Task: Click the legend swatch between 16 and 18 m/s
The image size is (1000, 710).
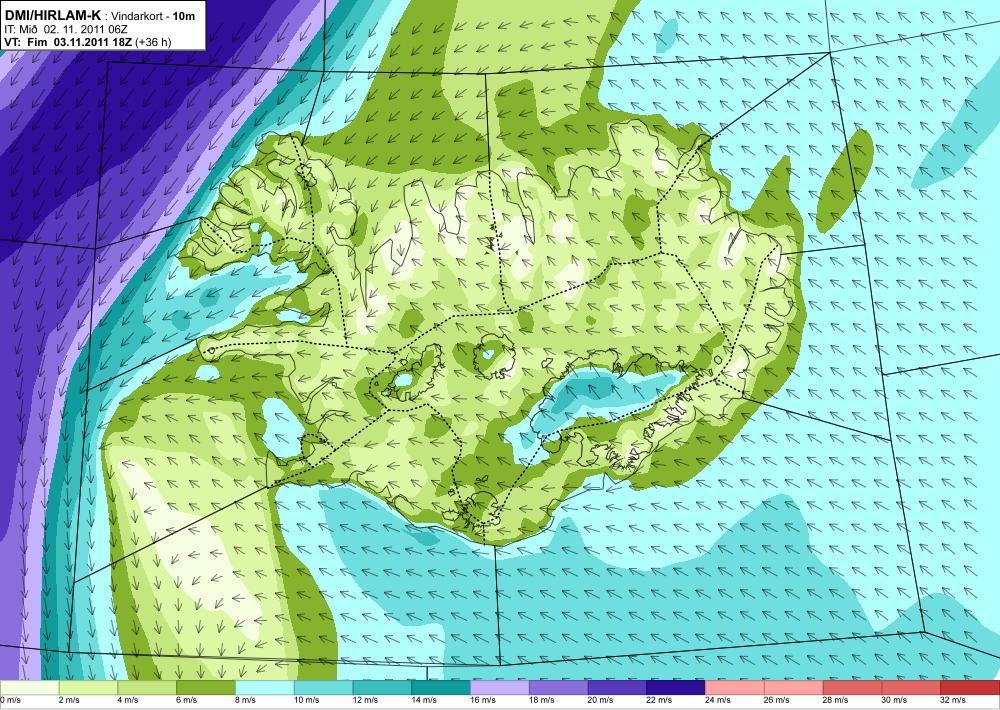Action: tap(499, 688)
